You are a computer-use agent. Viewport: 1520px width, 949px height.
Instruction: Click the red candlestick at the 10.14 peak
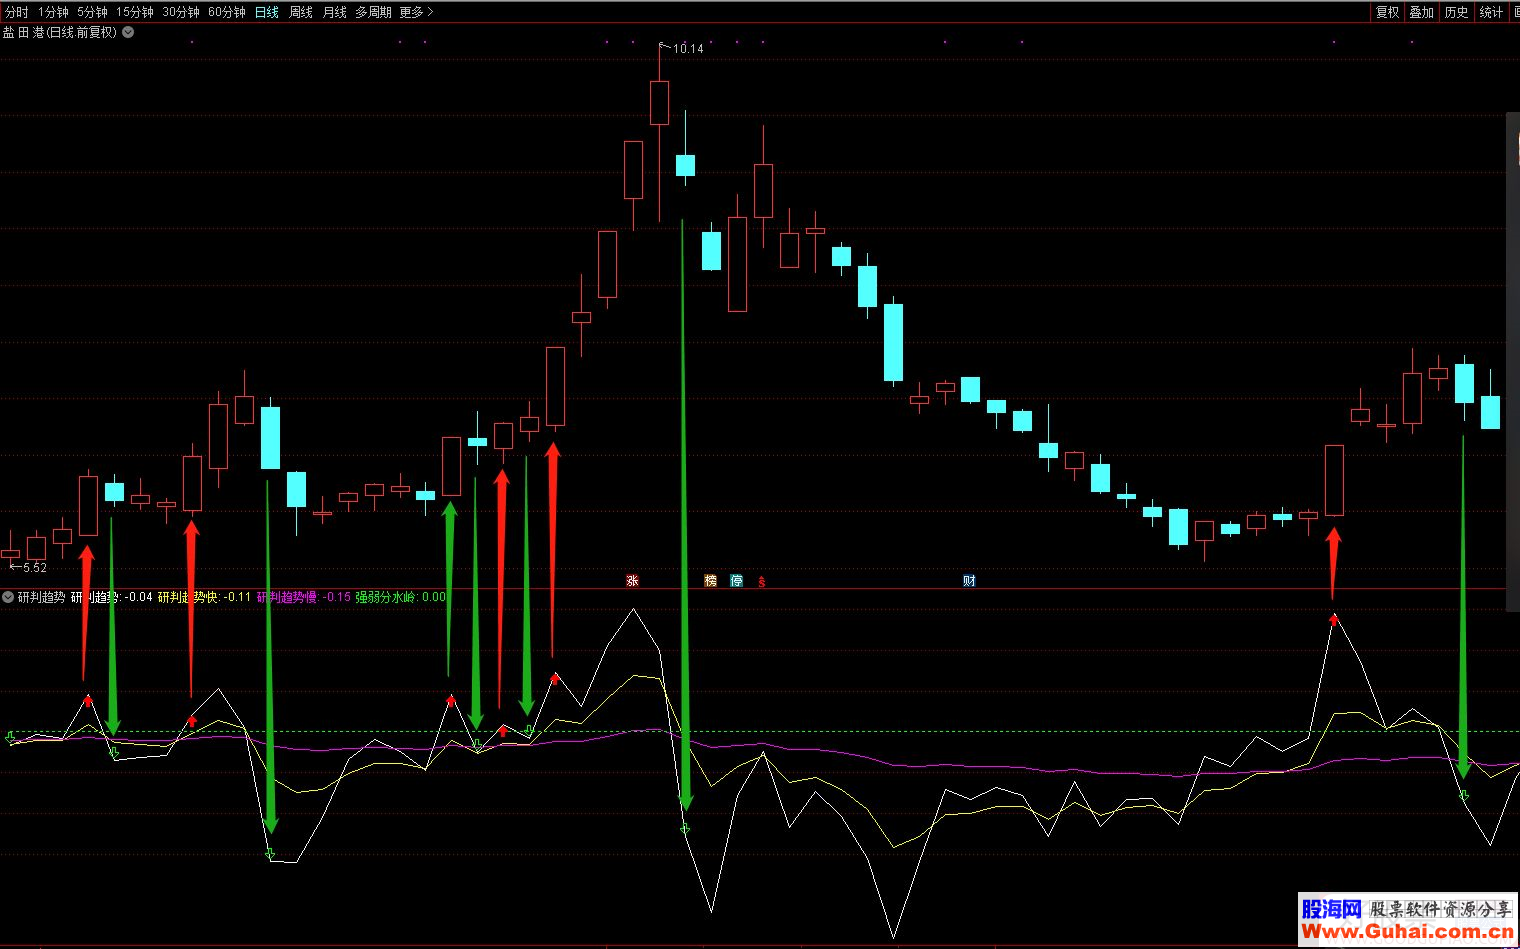pyautogui.click(x=659, y=103)
